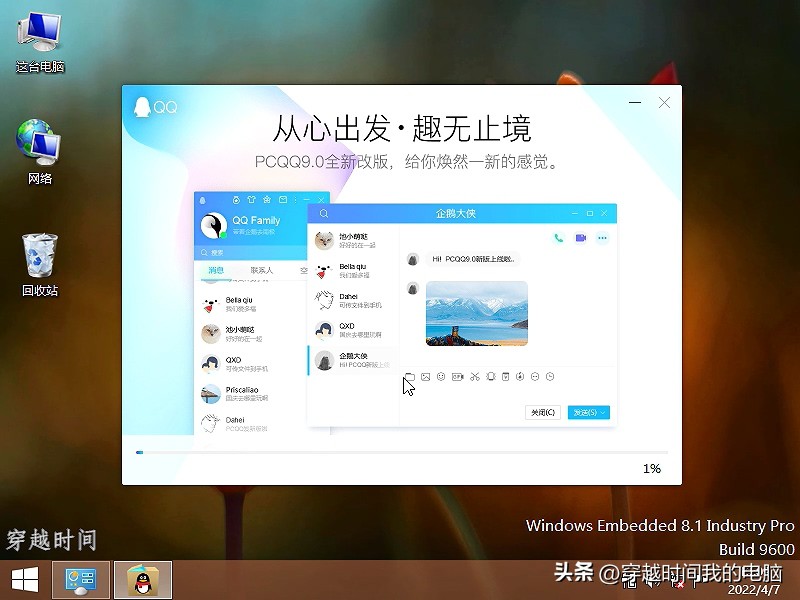Screen dimensions: 800x600
Task: Click the screenshot scissors icon
Action: coord(473,377)
